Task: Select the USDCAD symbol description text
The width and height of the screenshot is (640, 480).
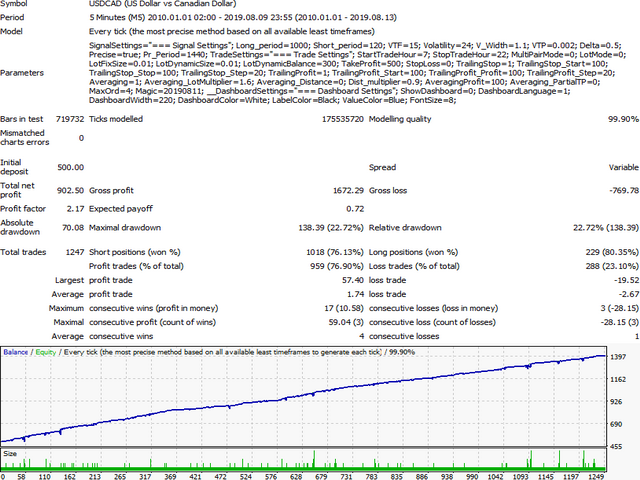Action: [162, 4]
